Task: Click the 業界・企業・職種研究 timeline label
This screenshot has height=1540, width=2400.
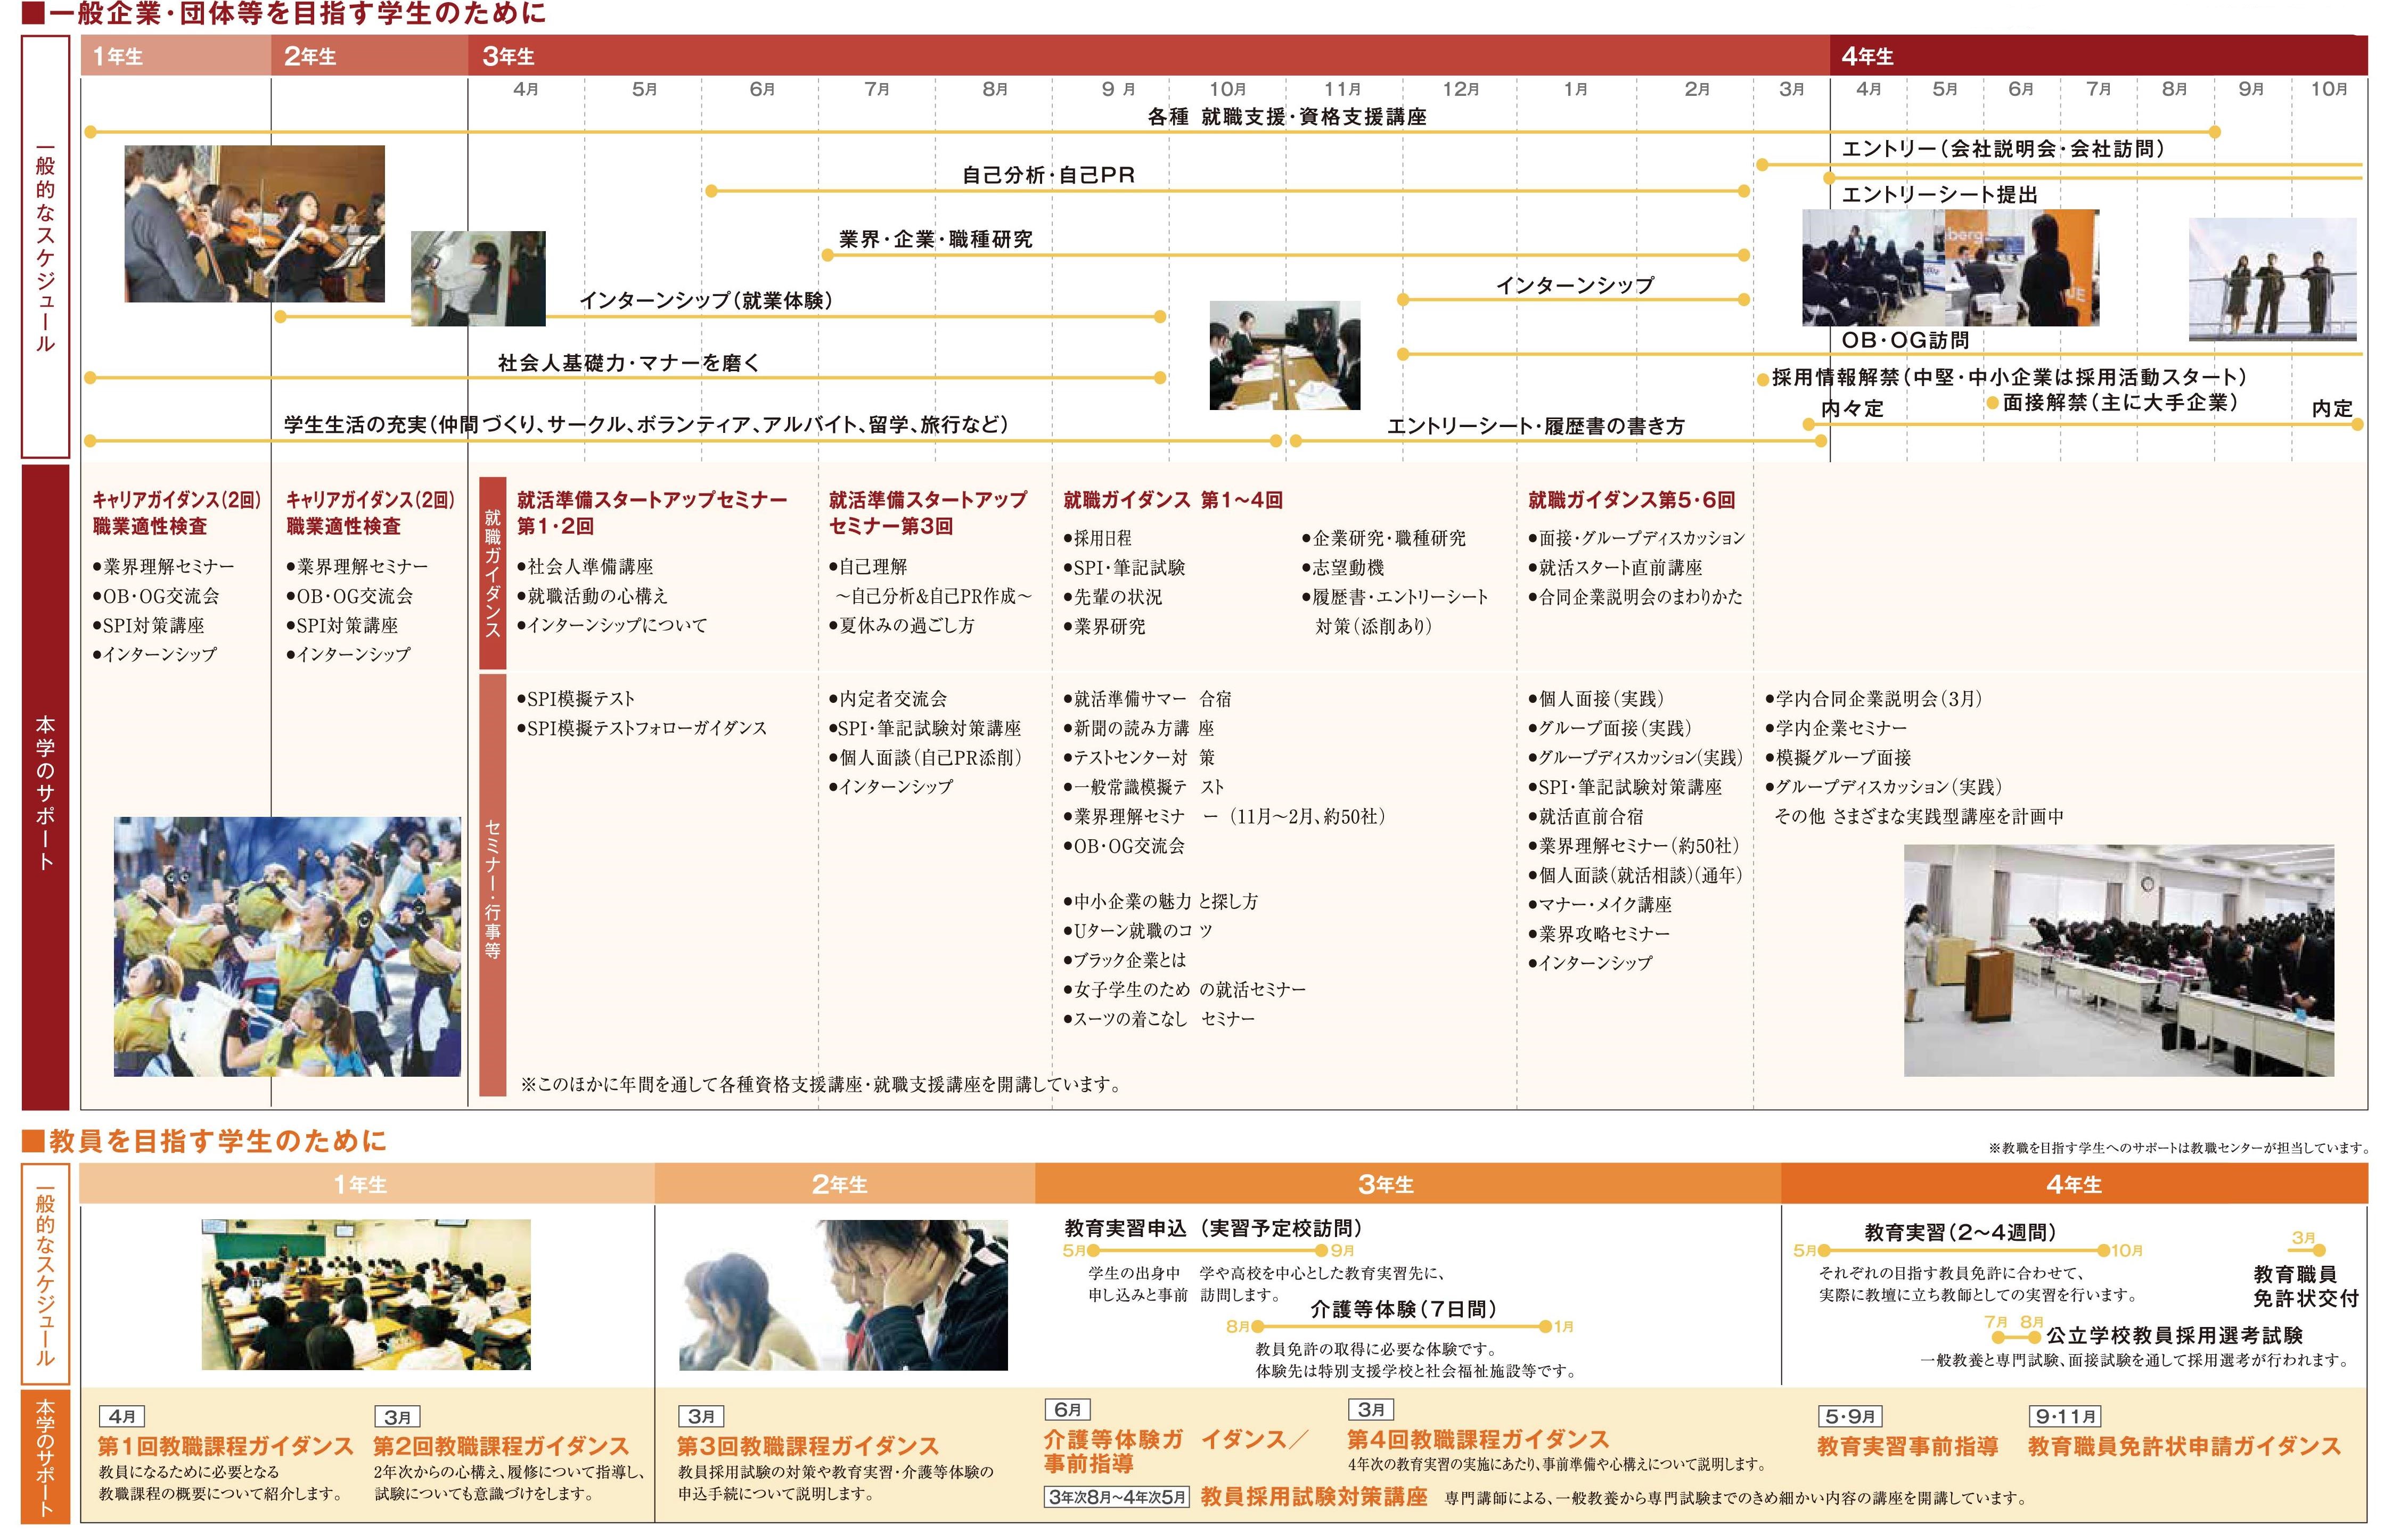Action: coord(935,239)
